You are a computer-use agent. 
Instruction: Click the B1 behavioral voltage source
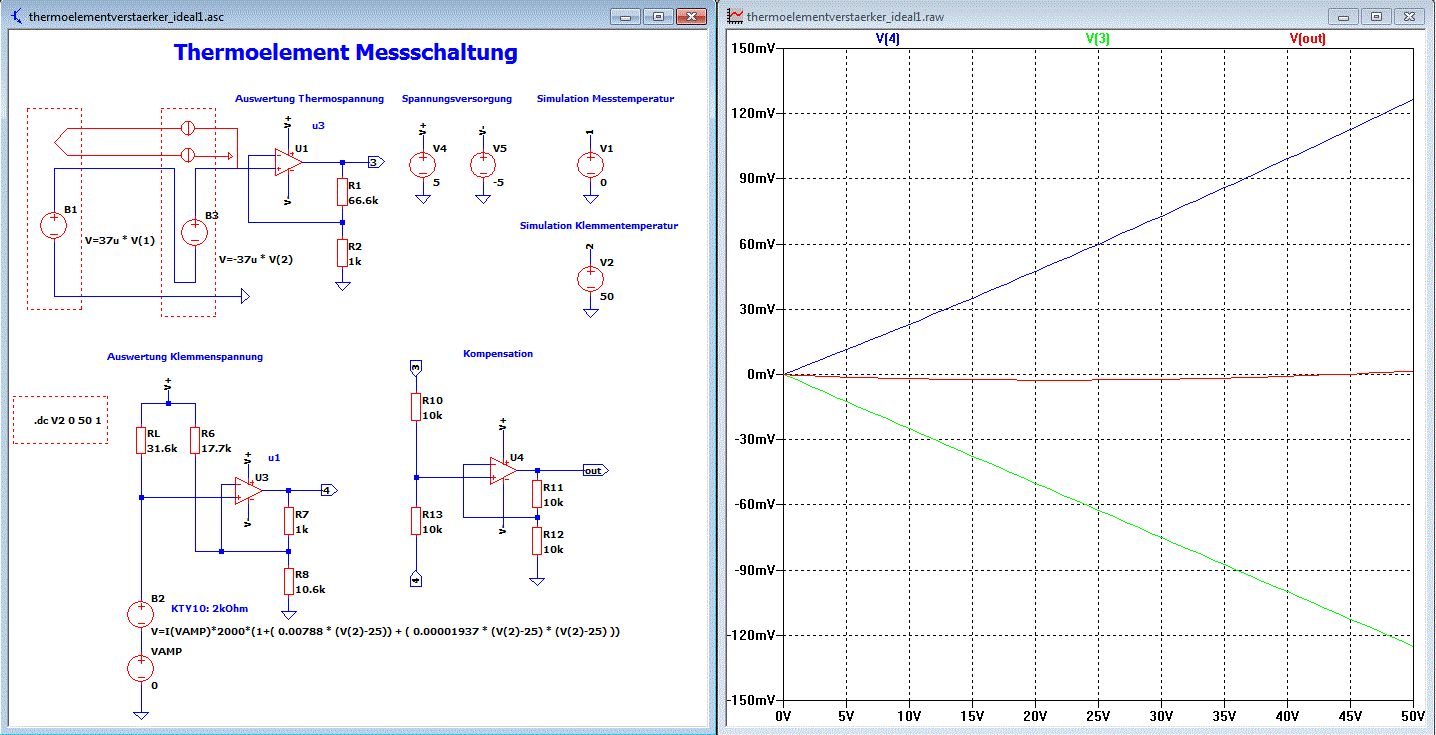(52, 226)
